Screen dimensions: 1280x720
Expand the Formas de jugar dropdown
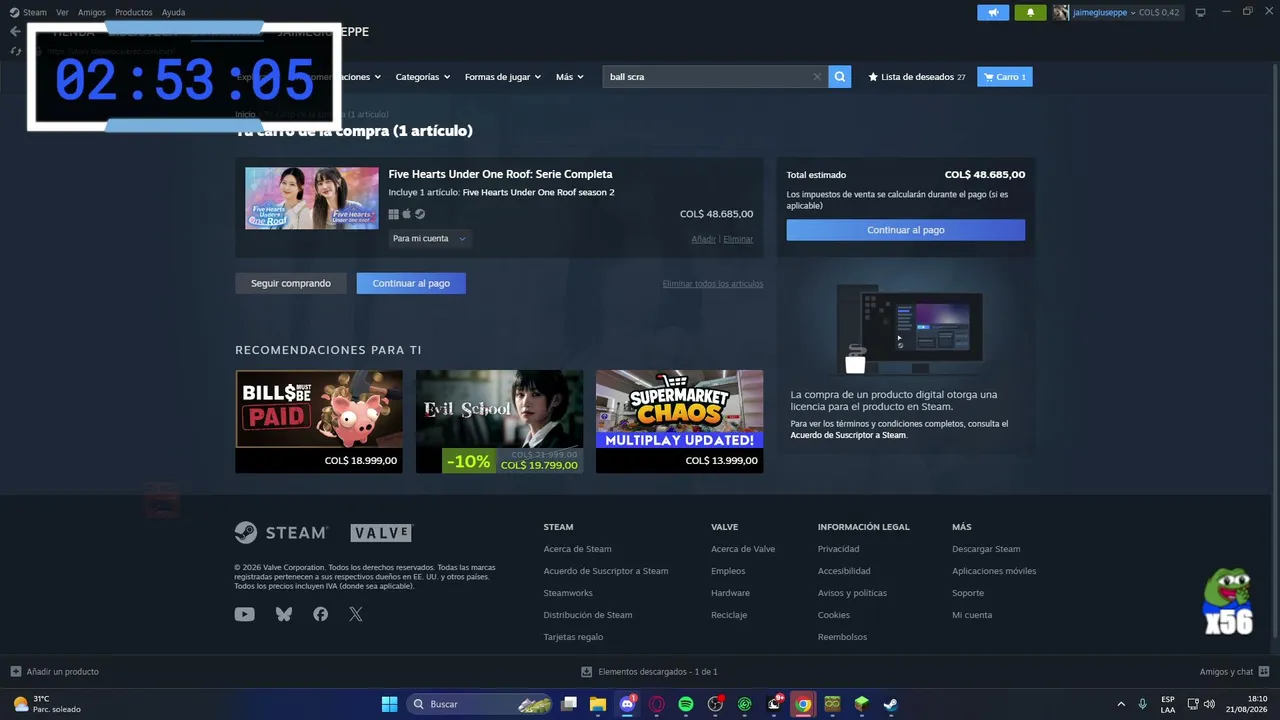pos(503,77)
